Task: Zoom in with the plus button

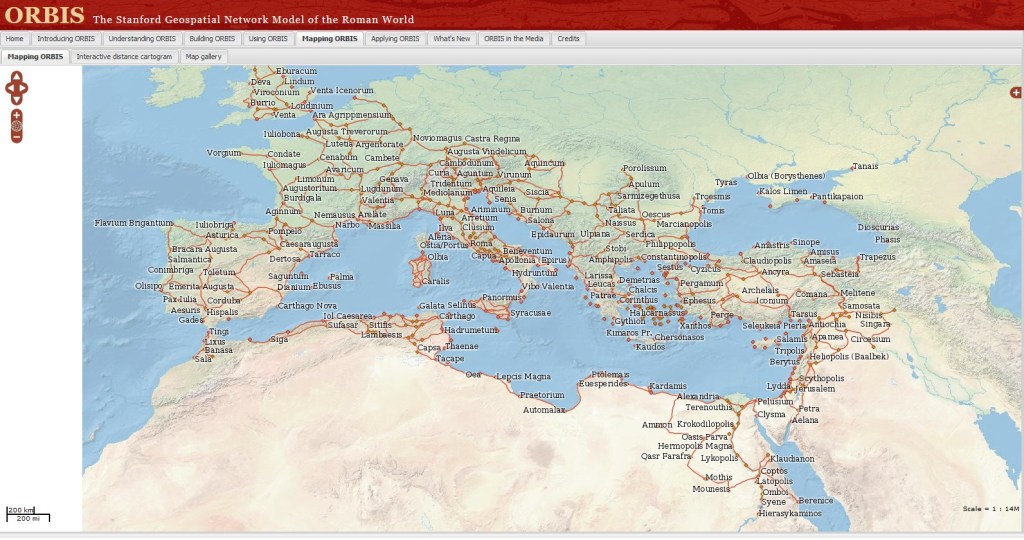Action: coord(16,115)
